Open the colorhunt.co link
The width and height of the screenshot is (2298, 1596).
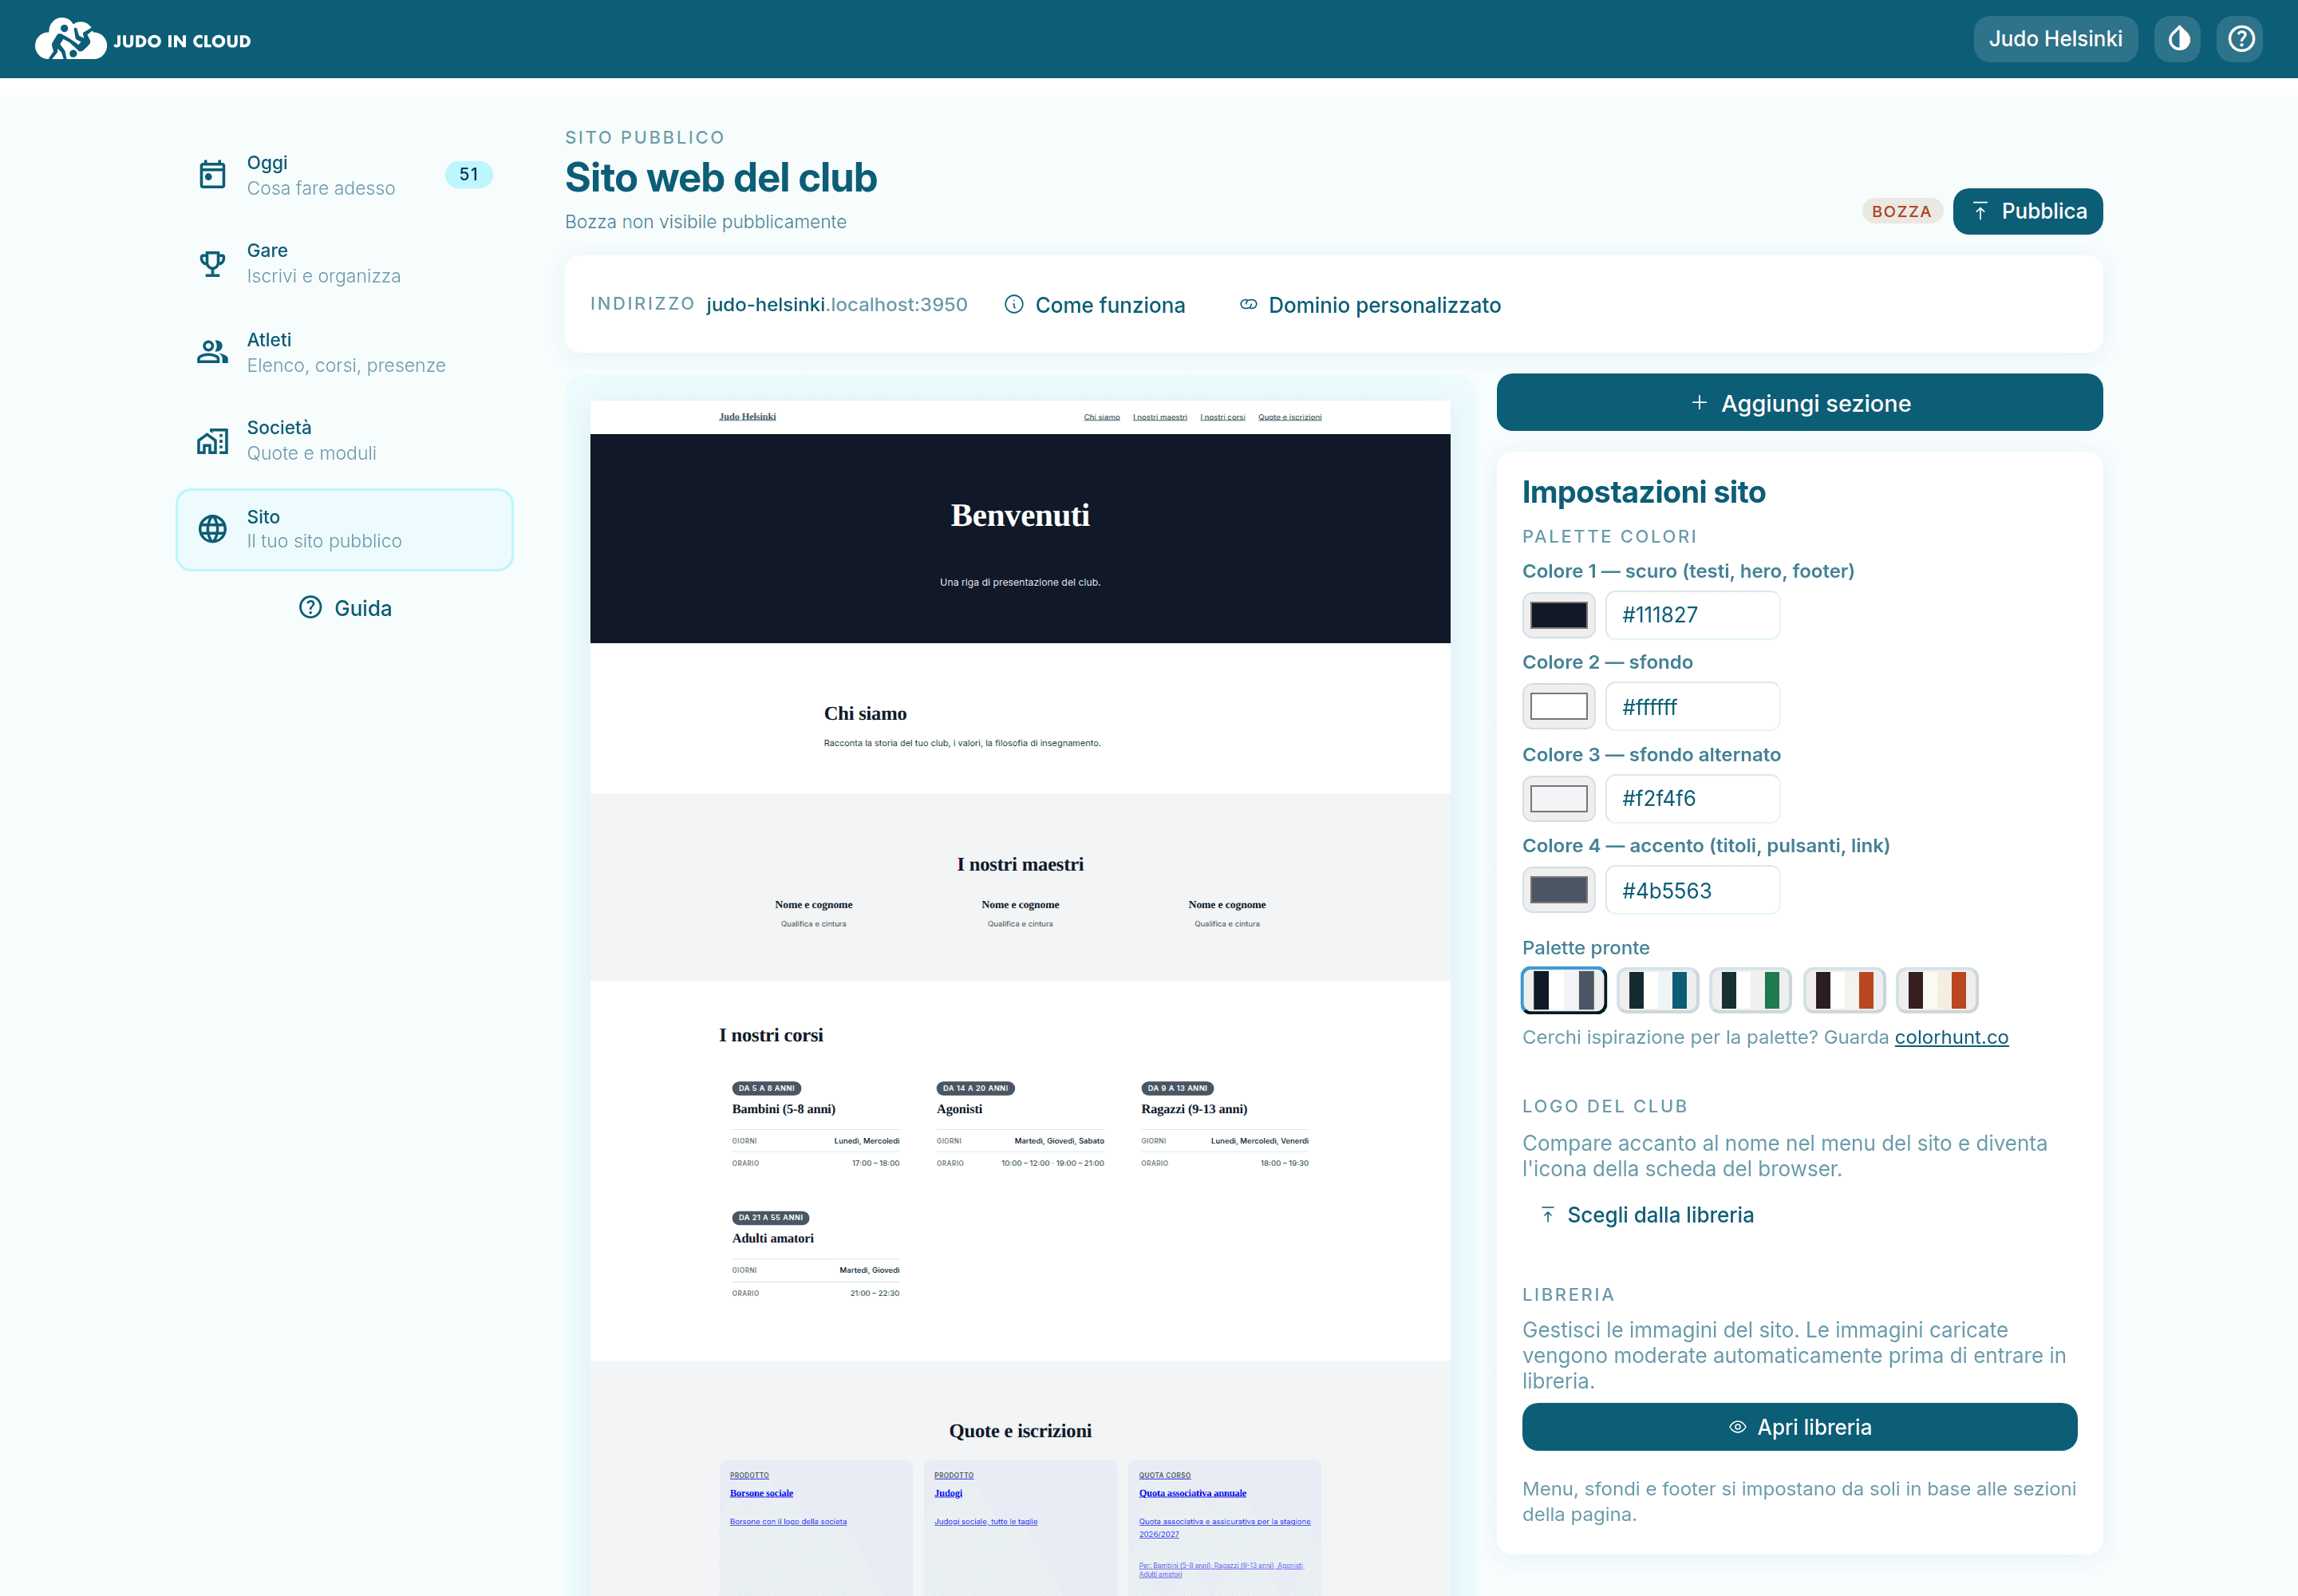click(x=1951, y=1037)
